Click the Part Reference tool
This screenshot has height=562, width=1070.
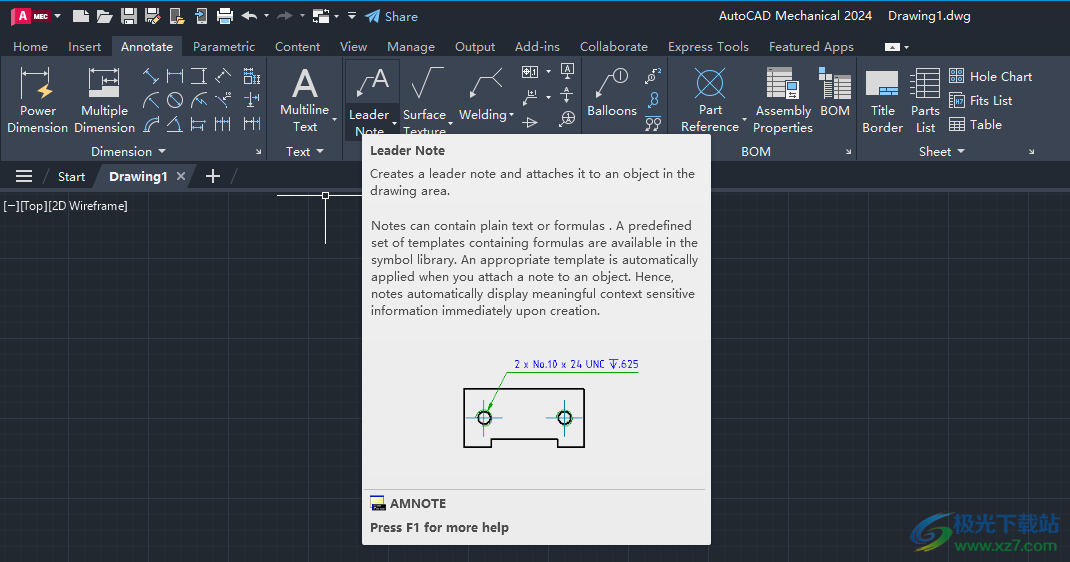coord(710,100)
